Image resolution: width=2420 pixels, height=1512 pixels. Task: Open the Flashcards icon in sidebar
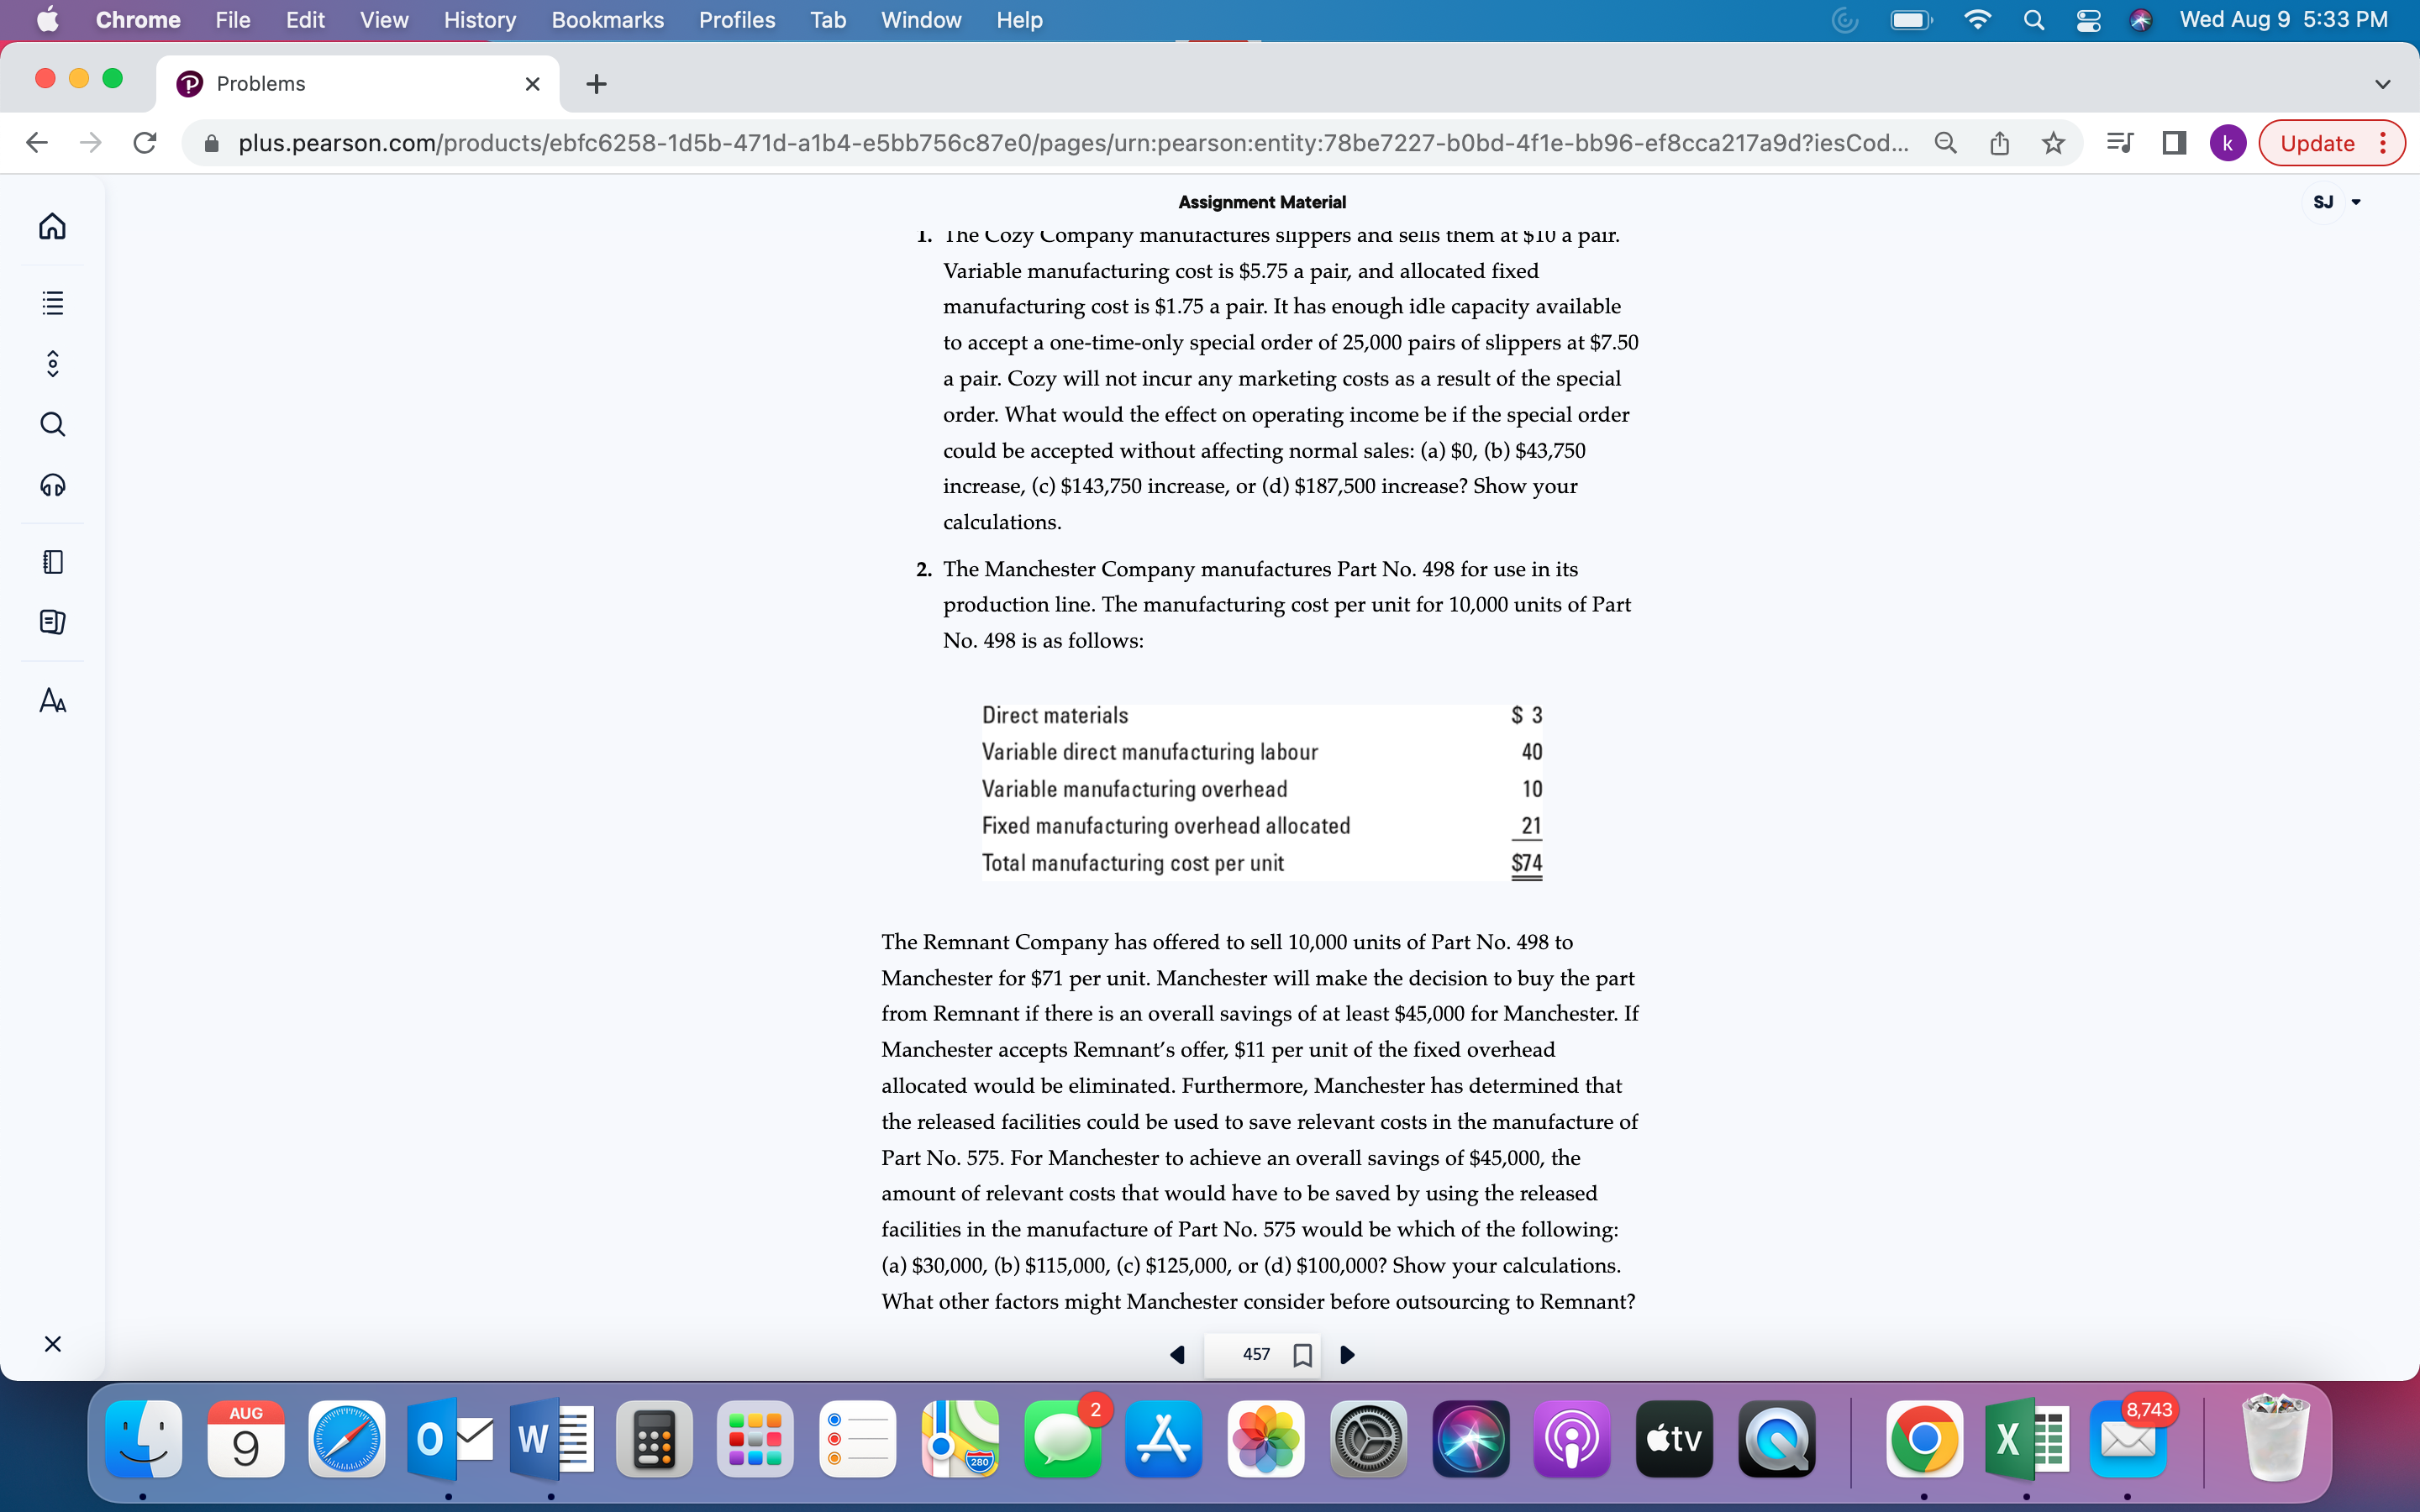pos(52,621)
